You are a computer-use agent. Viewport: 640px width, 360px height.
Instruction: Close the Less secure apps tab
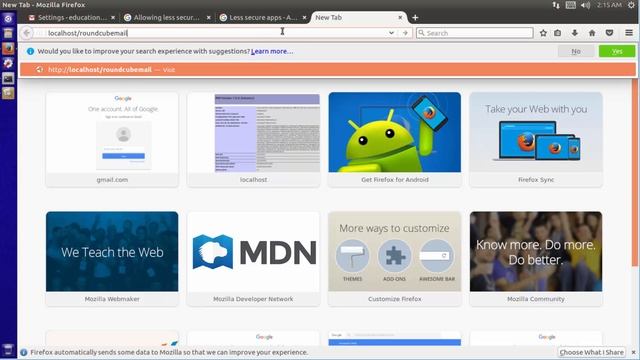point(304,18)
